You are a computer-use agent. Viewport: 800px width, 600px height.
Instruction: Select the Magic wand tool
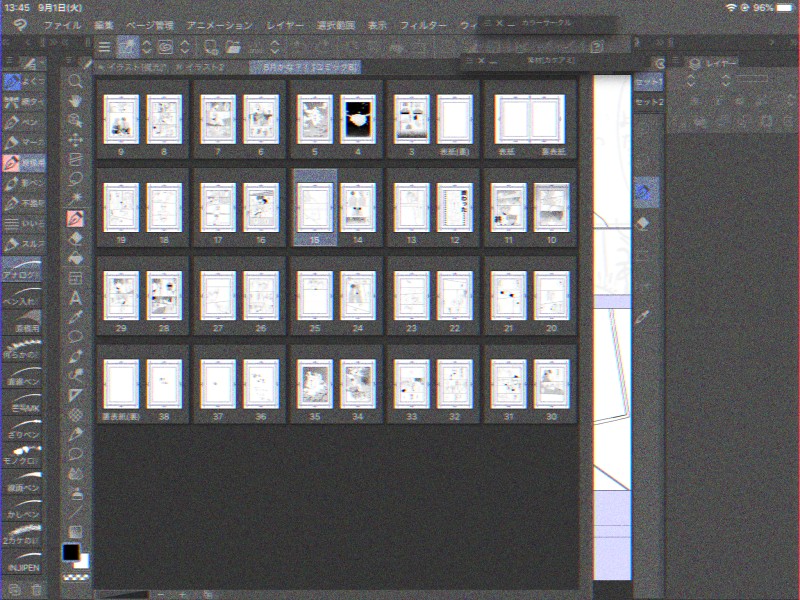point(75,198)
